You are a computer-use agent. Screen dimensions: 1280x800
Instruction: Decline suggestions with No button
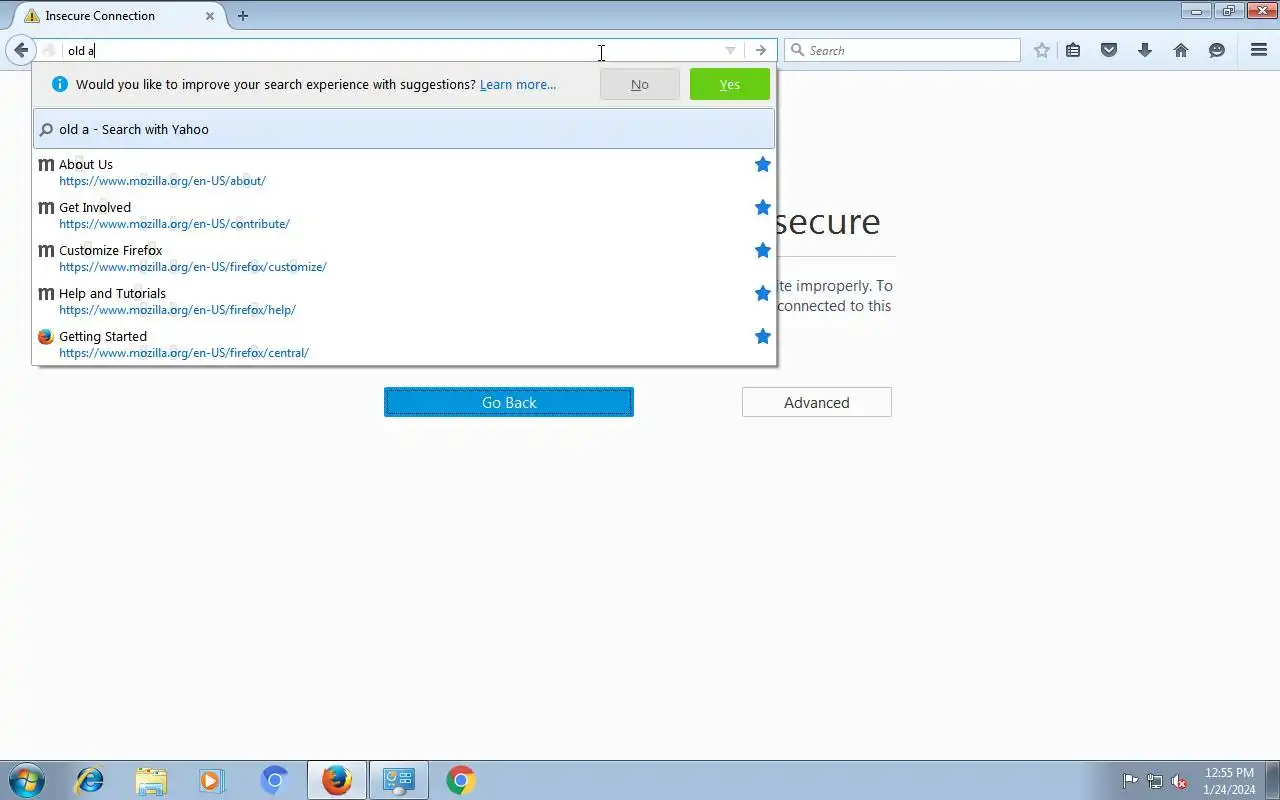pos(640,85)
